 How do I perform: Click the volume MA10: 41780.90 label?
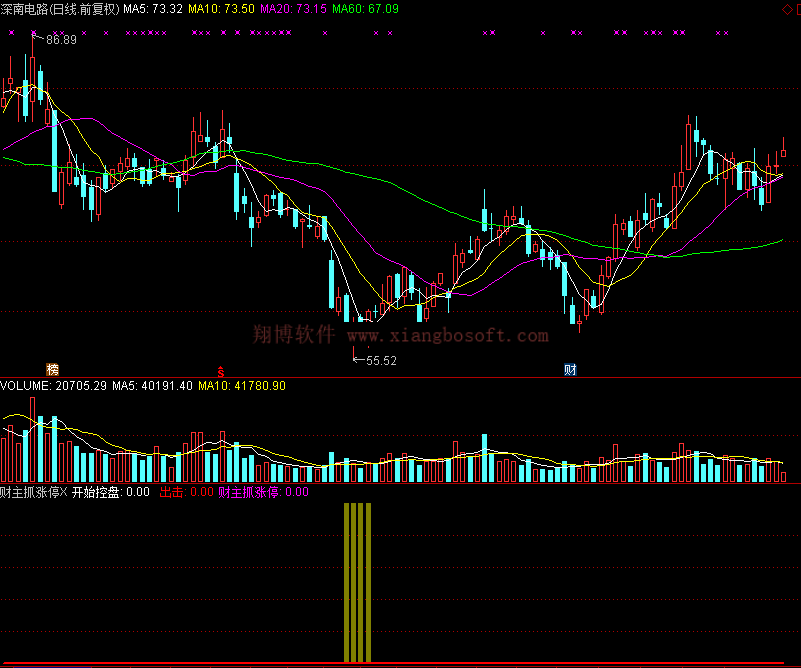242,386
